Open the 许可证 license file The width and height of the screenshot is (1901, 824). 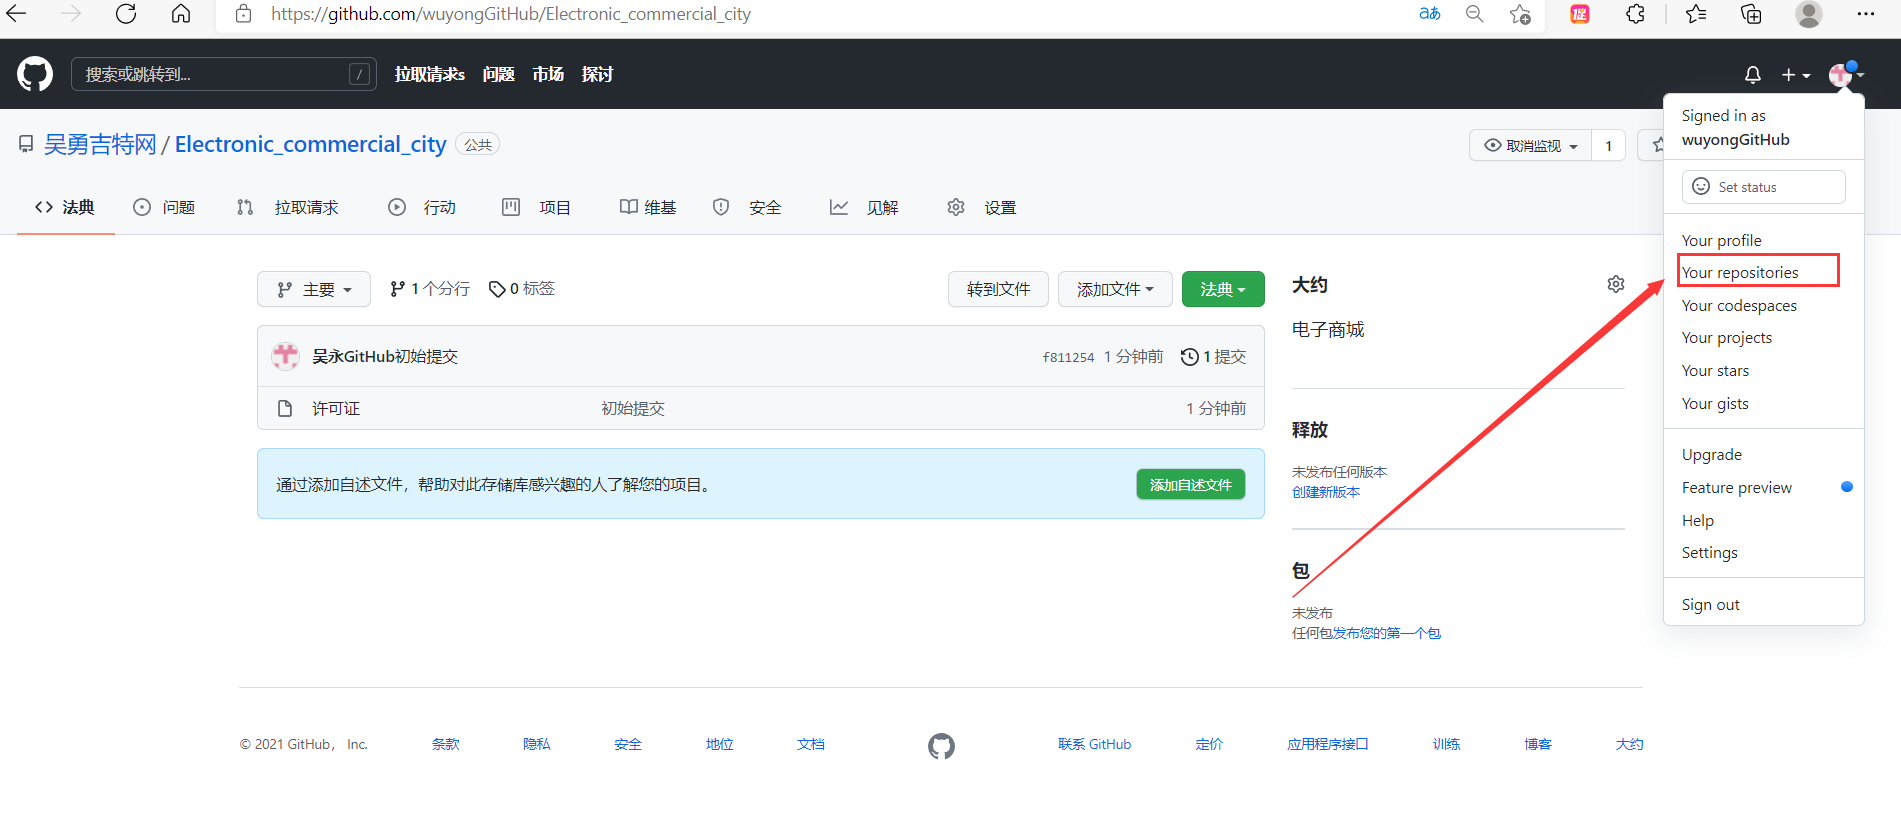click(336, 408)
